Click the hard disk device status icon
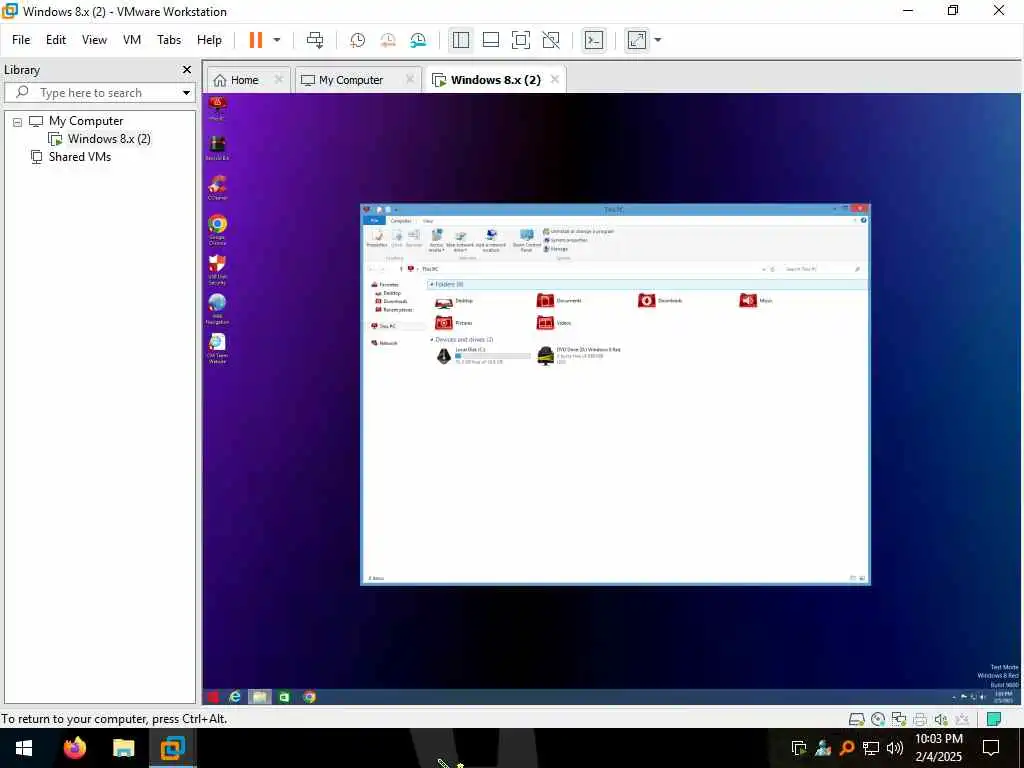Image resolution: width=1024 pixels, height=768 pixels. pos(856,720)
